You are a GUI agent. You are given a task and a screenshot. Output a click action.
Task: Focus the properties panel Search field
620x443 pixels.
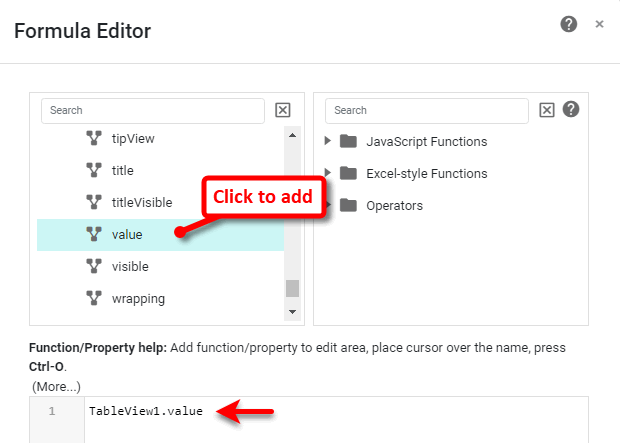tap(153, 110)
